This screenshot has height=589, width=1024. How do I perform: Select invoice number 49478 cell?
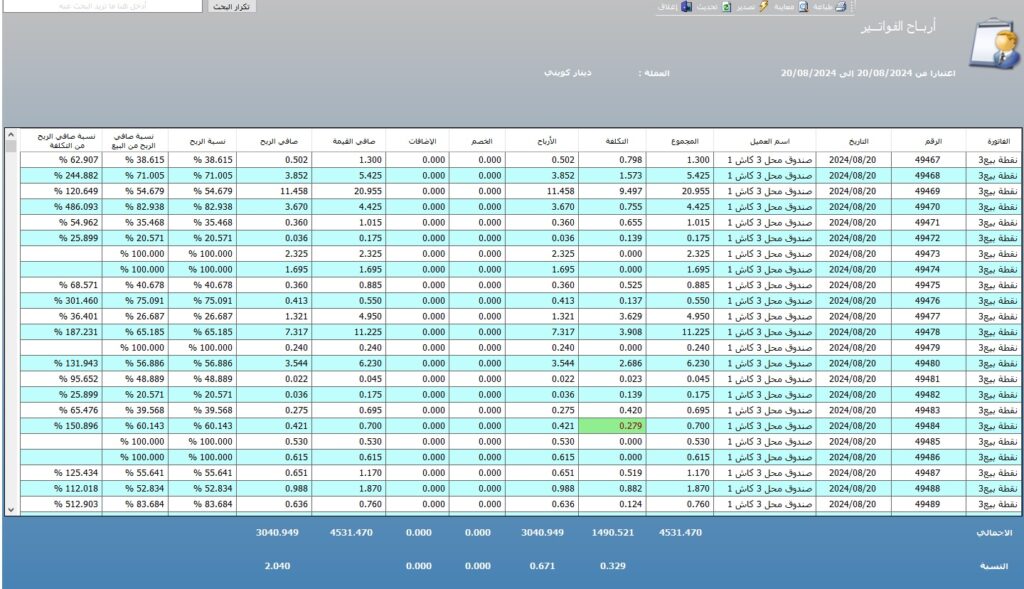tap(929, 331)
